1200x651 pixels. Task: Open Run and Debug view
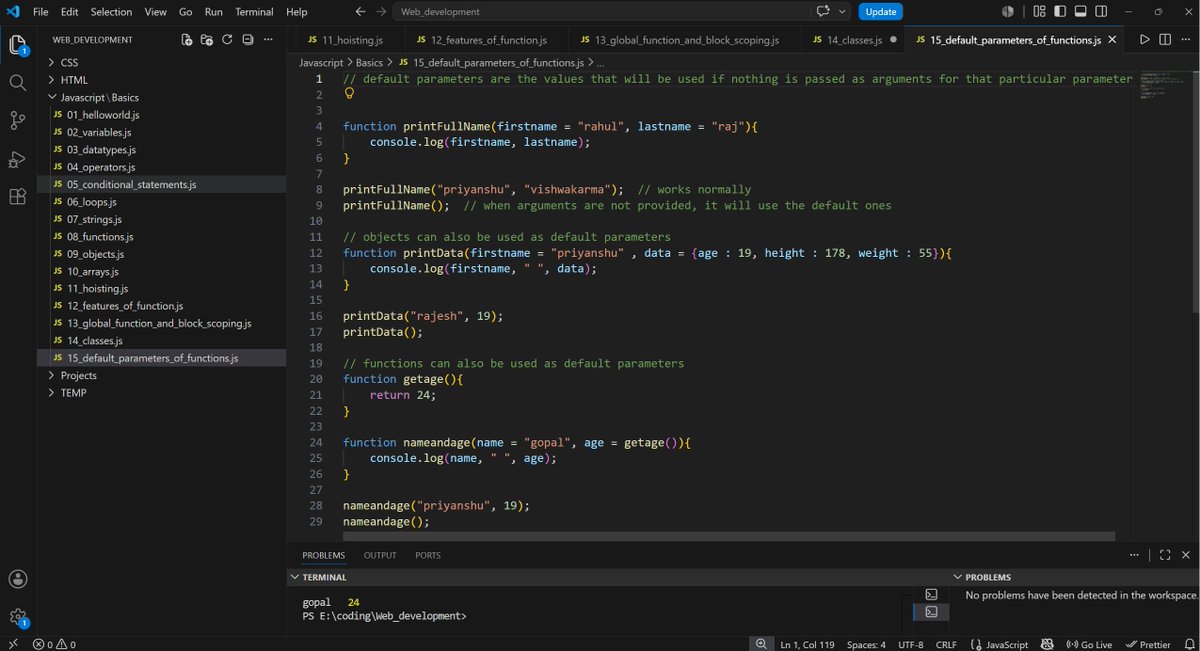18,159
